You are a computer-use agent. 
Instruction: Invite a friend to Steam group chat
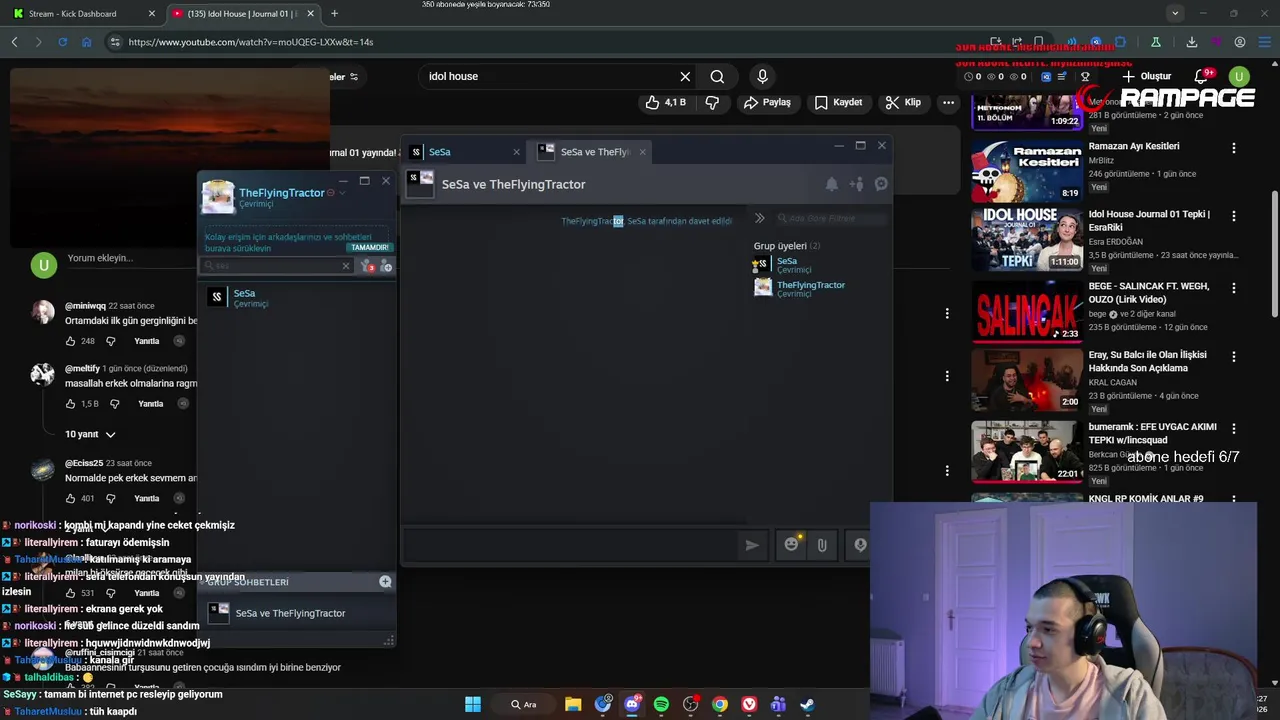[x=856, y=184]
